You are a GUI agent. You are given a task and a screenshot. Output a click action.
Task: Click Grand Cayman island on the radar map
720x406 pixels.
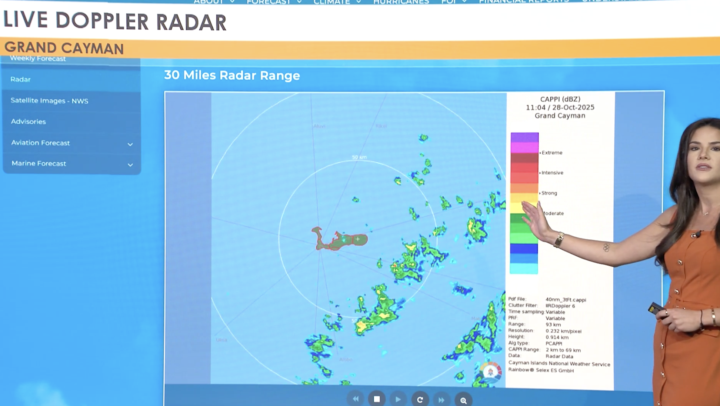pyautogui.click(x=340, y=239)
